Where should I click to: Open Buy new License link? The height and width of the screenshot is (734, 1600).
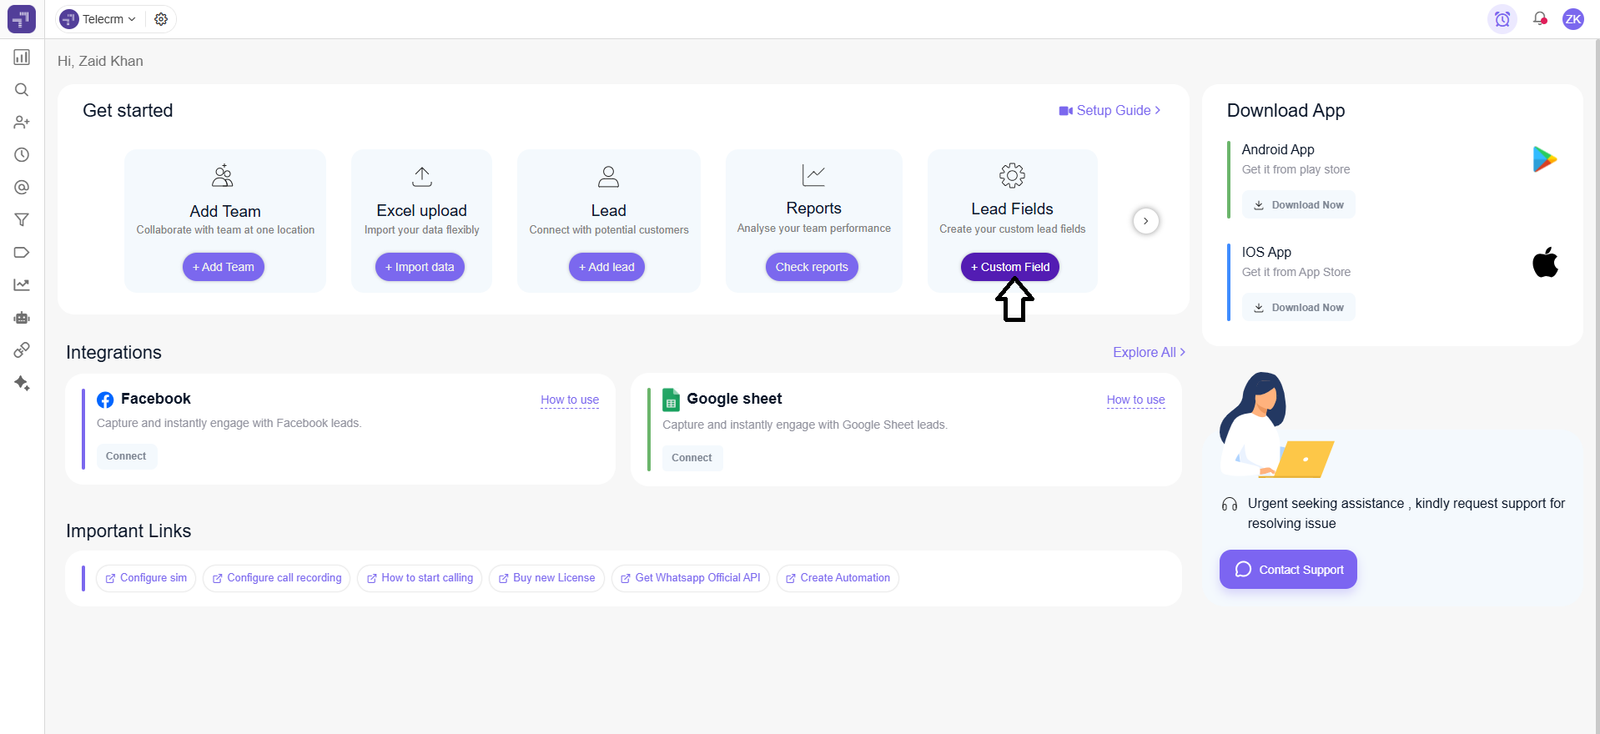coord(547,578)
